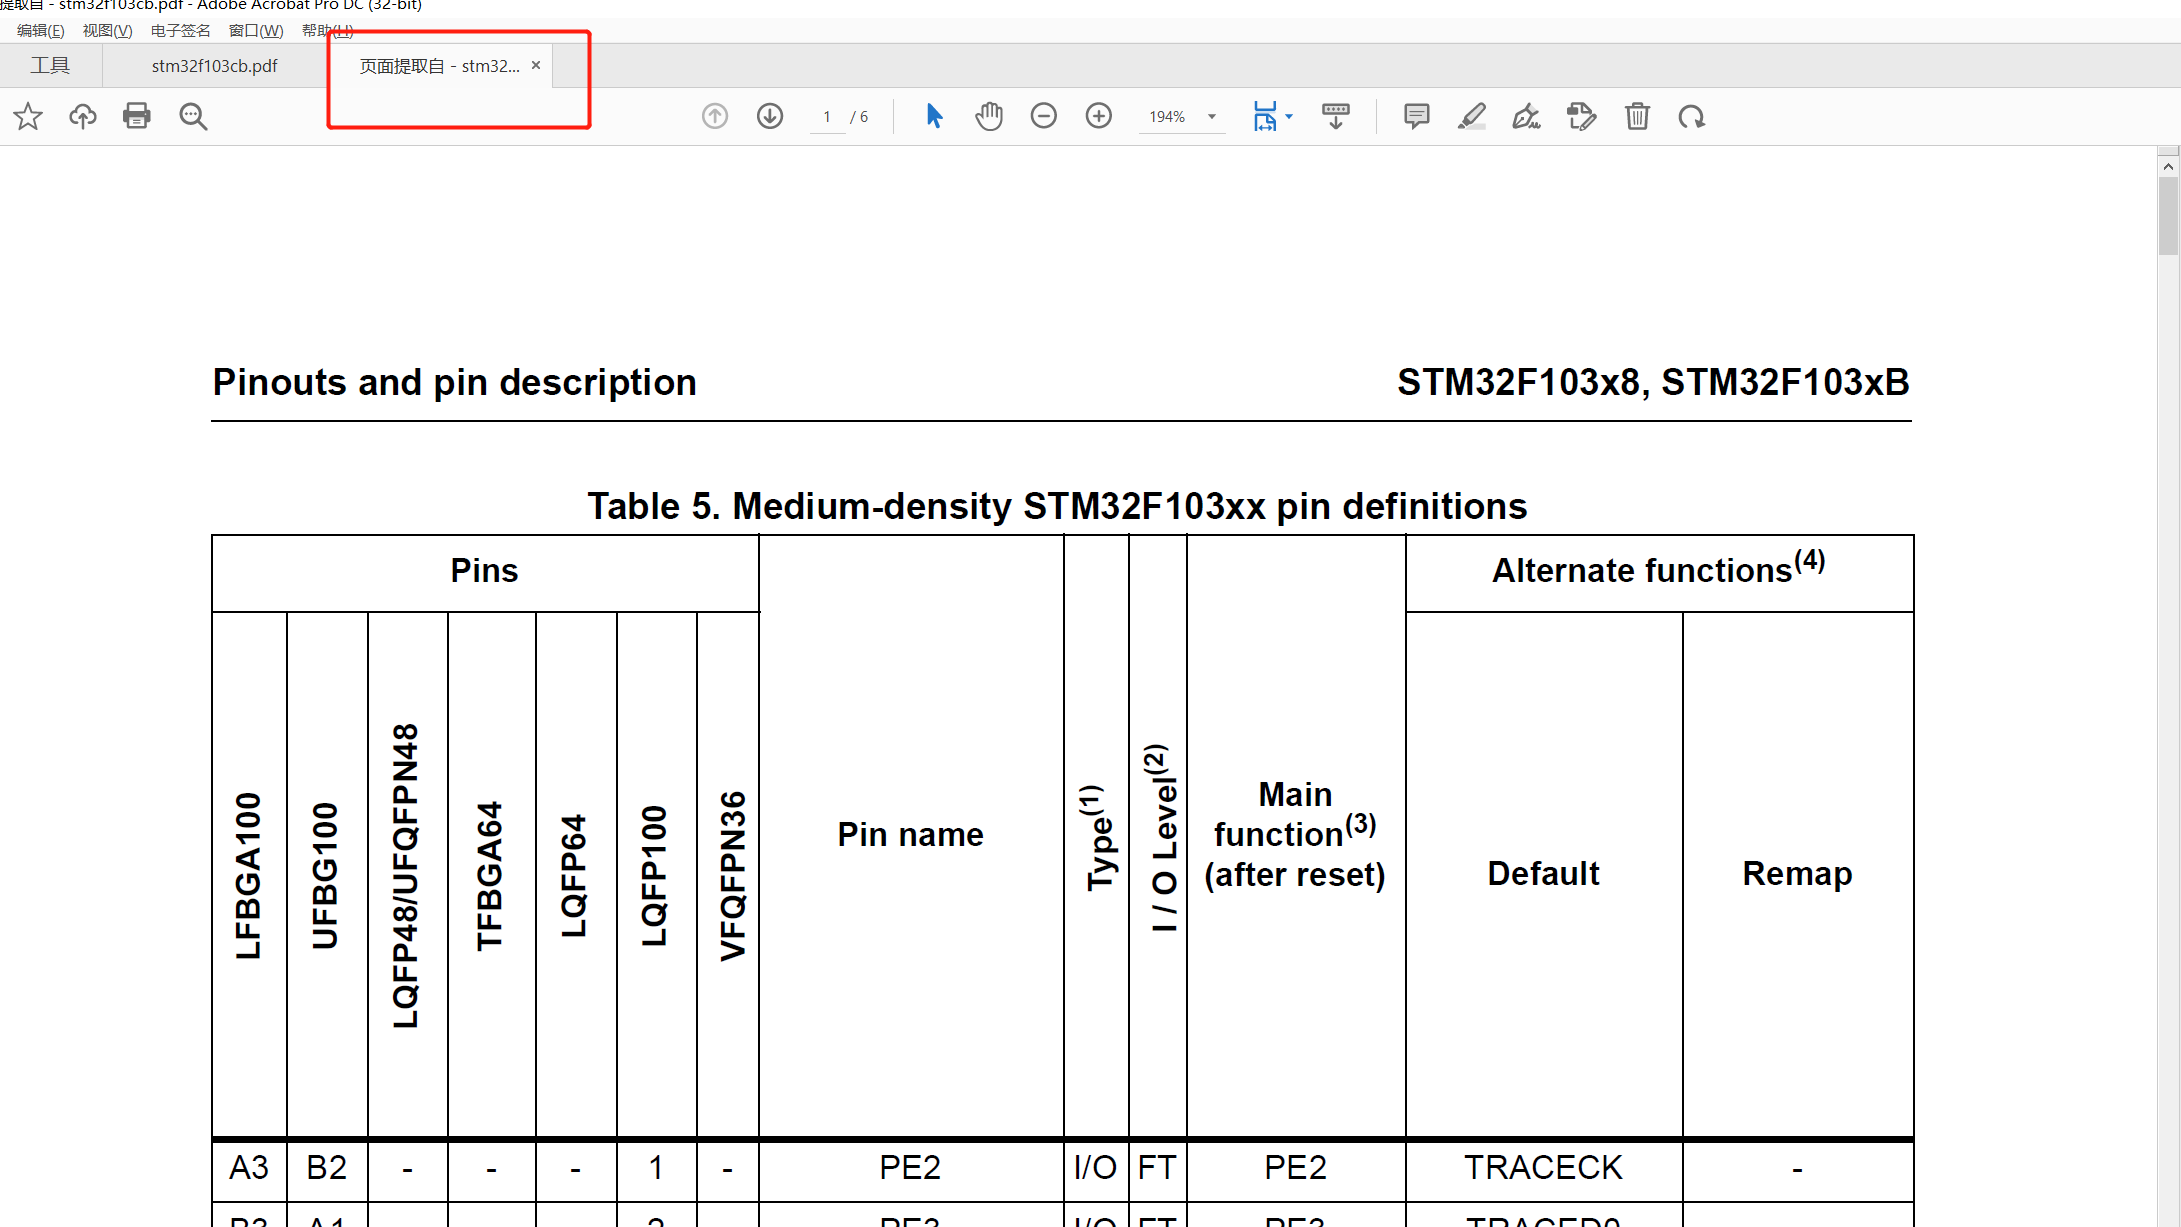Open the 编辑(E) menu
The height and width of the screenshot is (1227, 2181).
[41, 31]
